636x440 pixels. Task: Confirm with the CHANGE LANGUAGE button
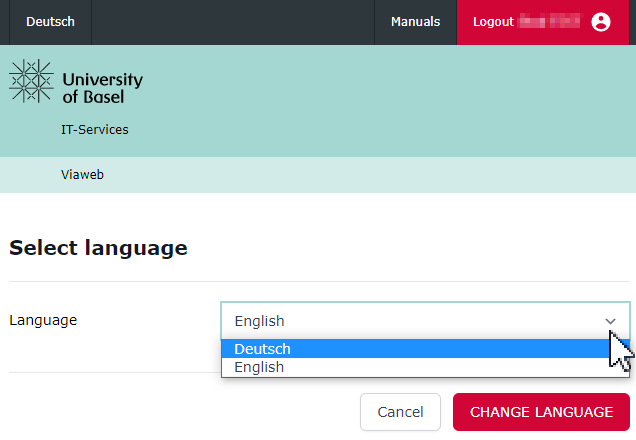[x=541, y=412]
